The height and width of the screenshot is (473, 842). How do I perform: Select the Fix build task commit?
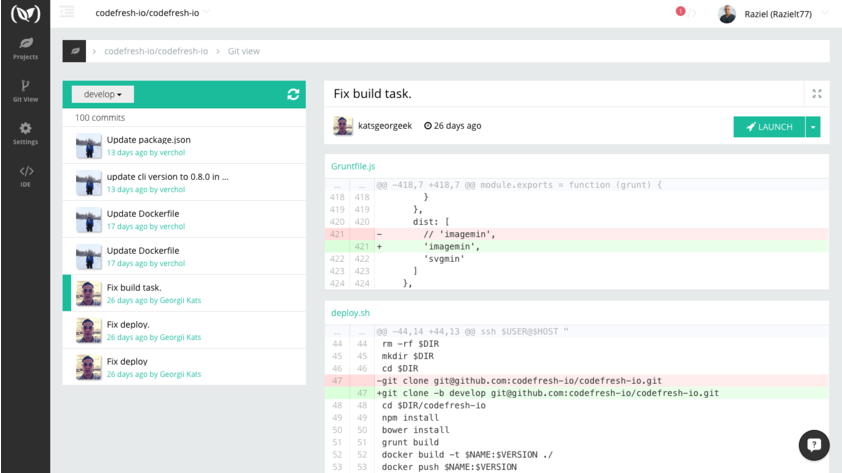184,293
